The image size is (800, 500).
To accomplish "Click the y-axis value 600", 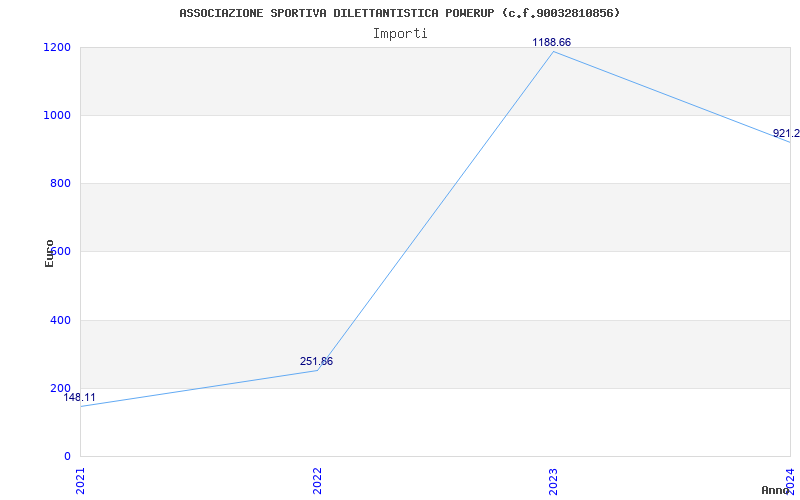I will tap(60, 251).
